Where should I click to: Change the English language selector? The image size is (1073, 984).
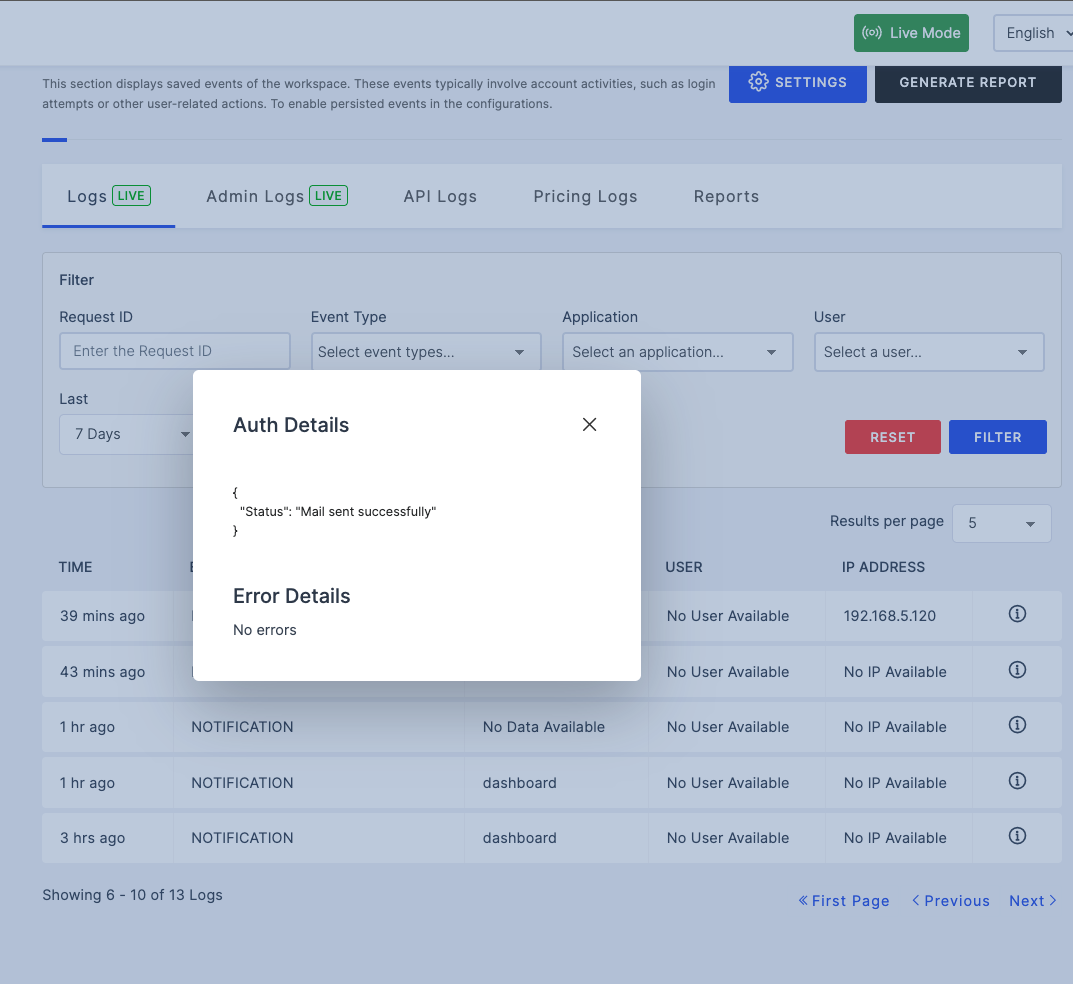tap(1033, 33)
